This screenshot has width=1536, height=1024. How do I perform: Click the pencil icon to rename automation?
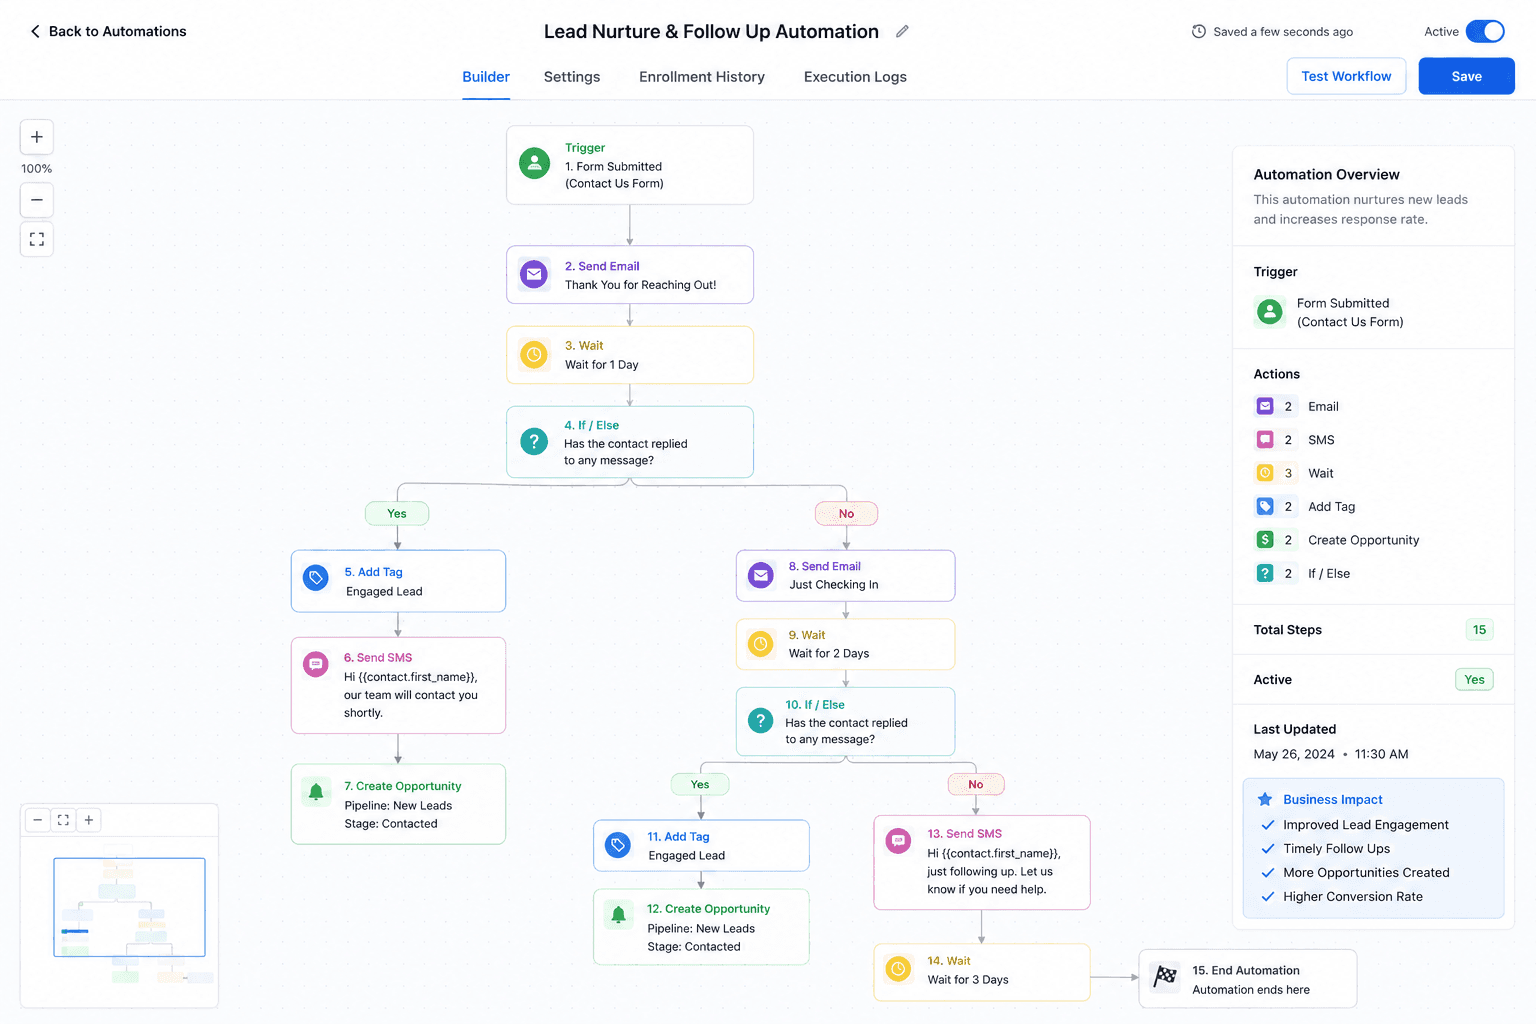pos(902,31)
